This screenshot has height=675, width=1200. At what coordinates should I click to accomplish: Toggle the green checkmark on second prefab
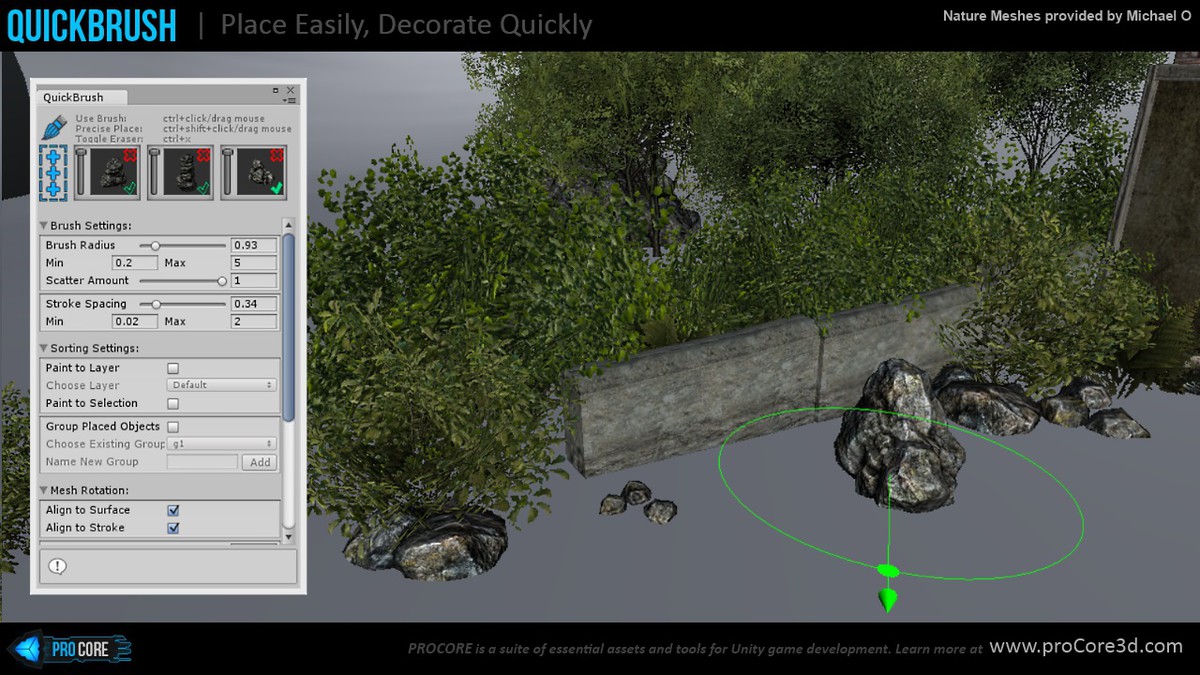(204, 188)
